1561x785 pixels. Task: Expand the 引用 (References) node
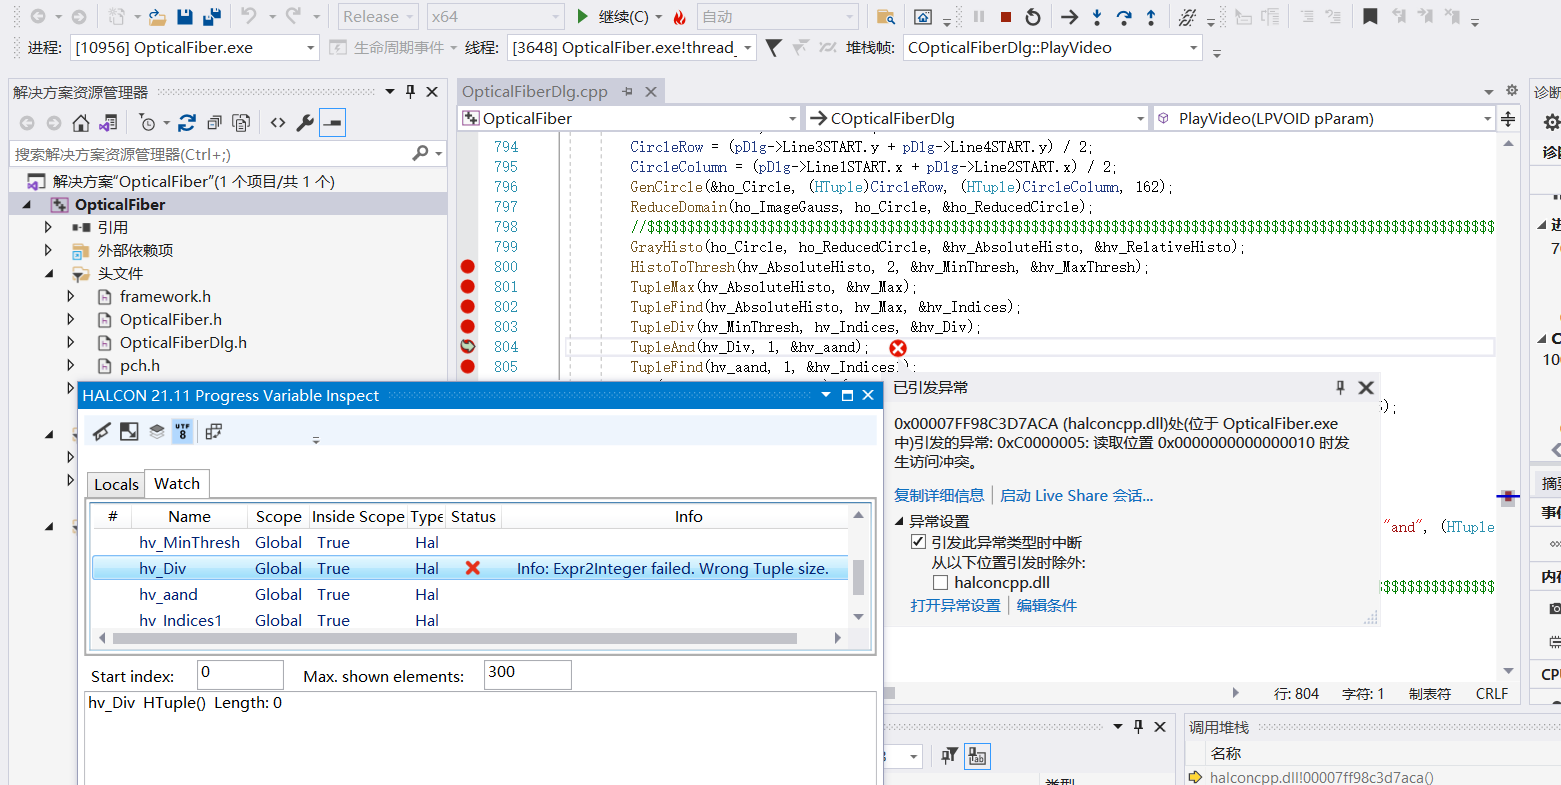(x=48, y=227)
